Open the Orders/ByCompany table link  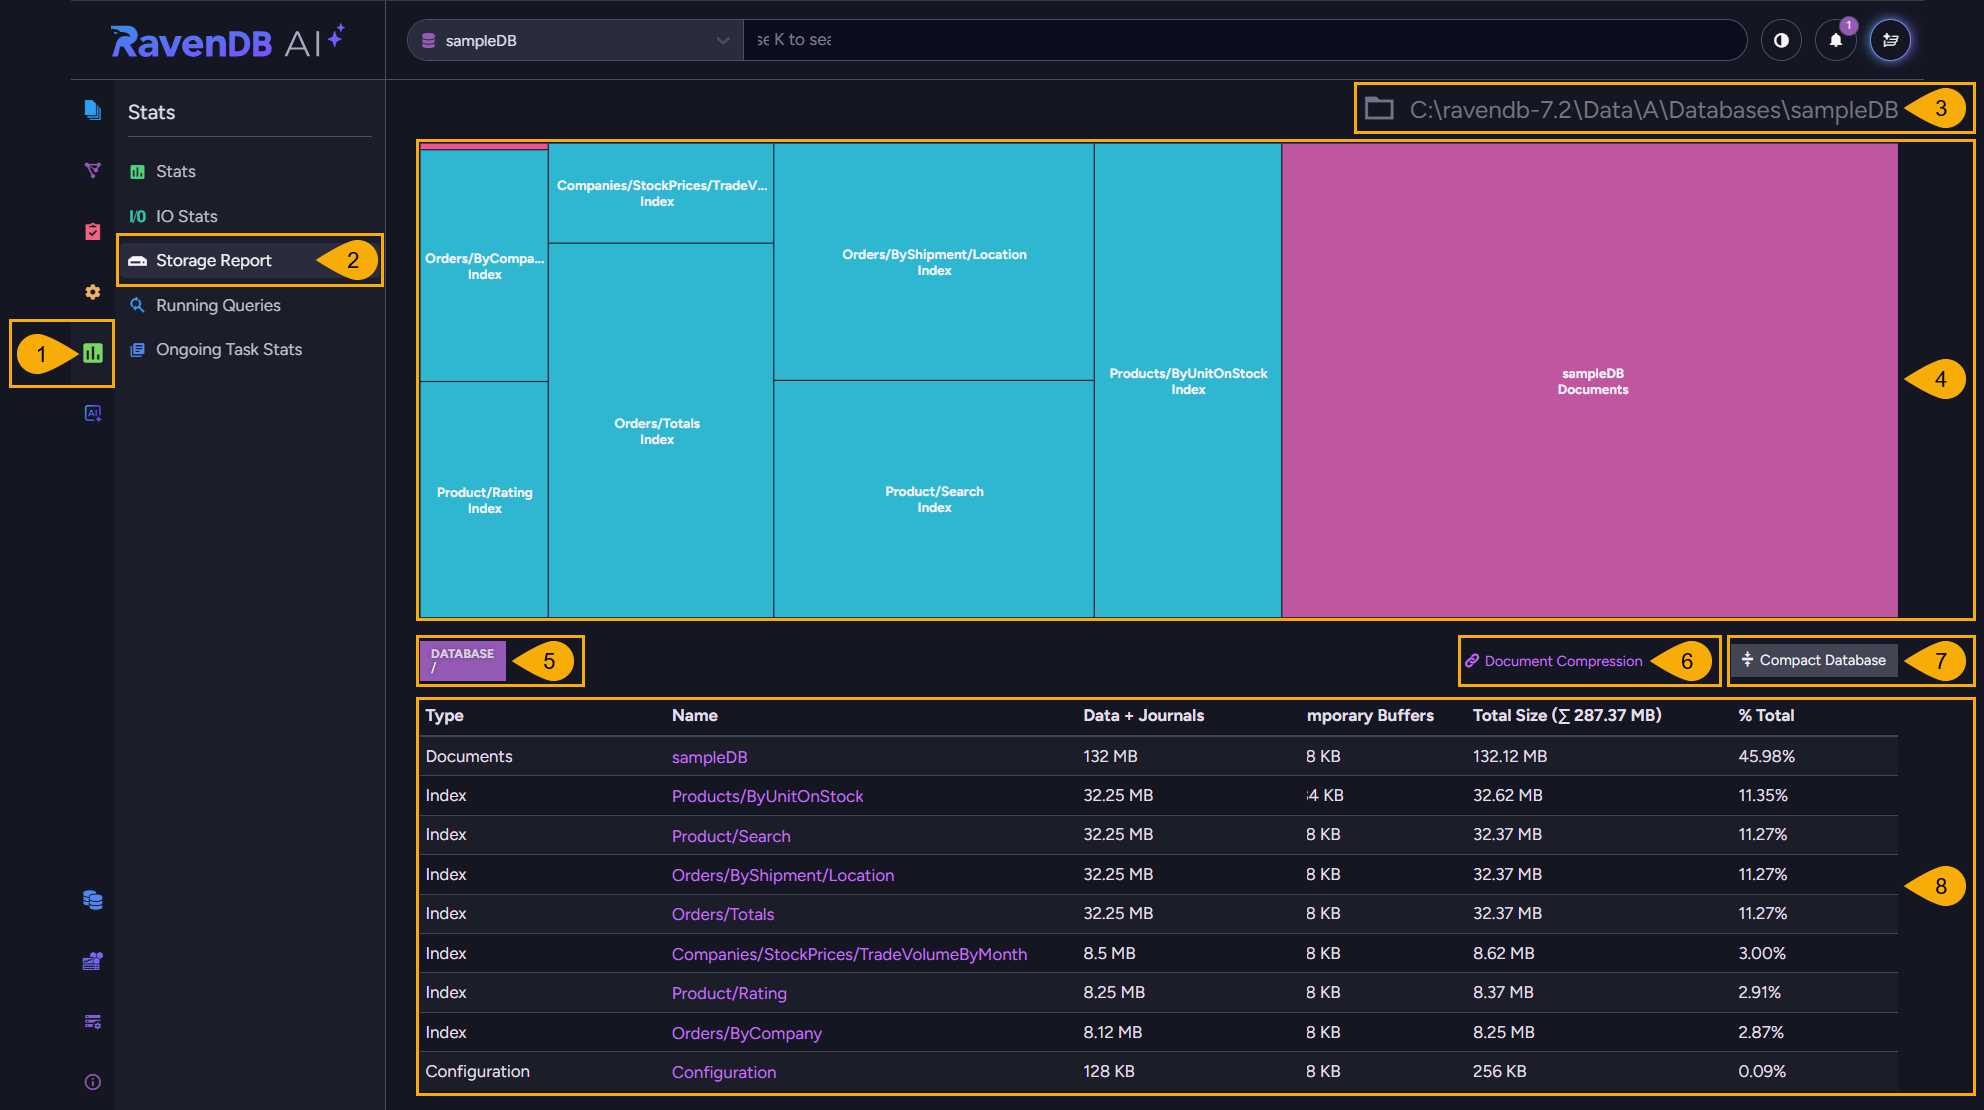tap(747, 1033)
